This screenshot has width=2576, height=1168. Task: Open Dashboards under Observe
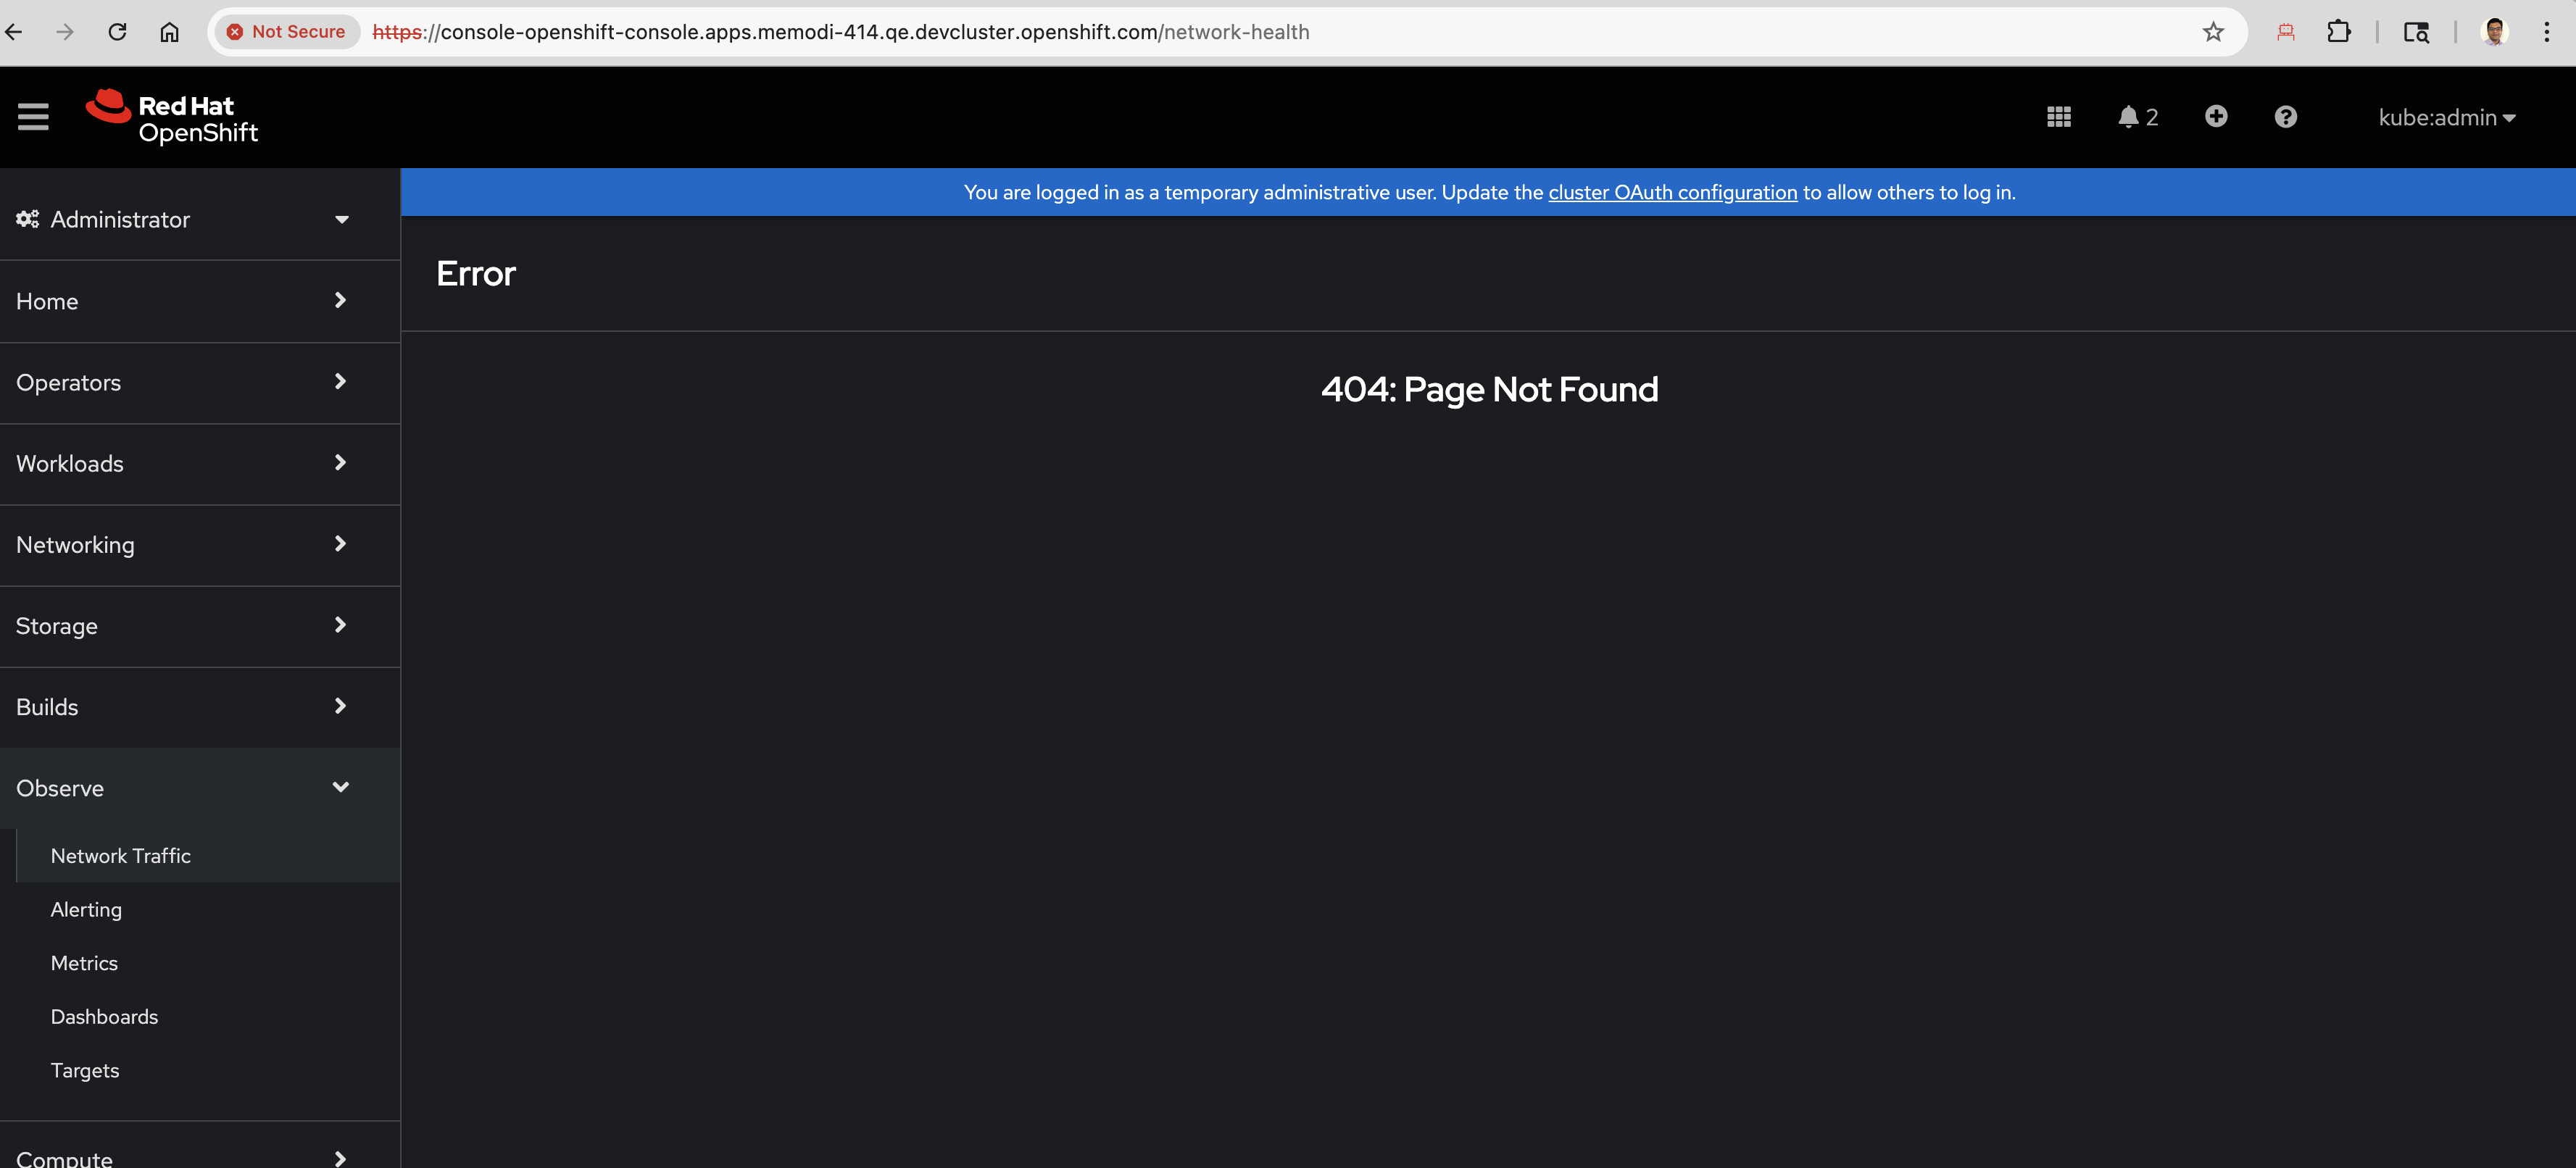104,1017
